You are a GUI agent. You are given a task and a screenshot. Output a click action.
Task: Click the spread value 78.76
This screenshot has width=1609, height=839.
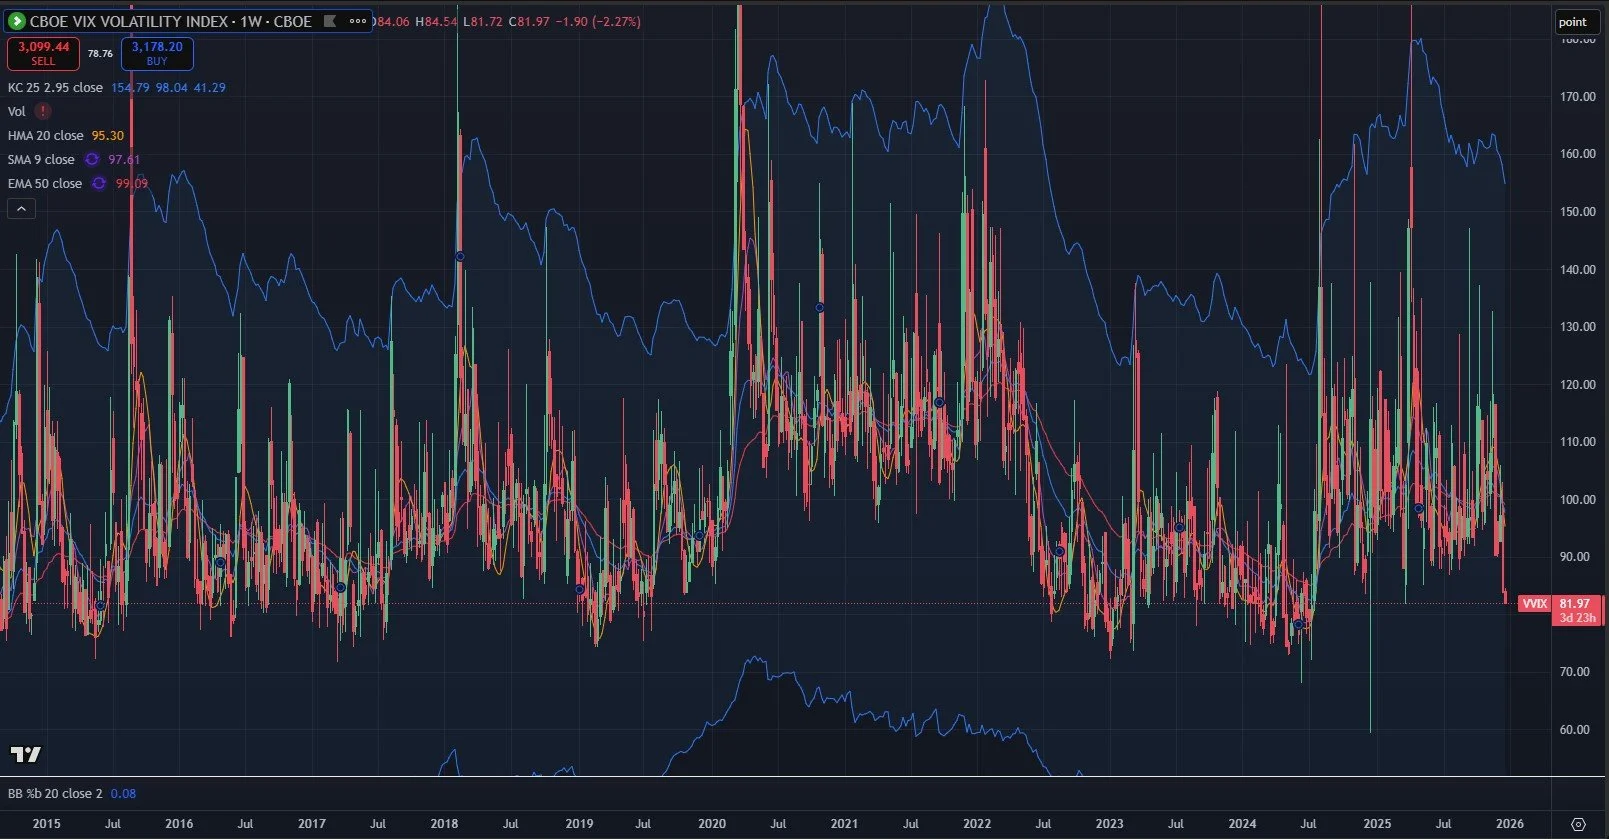coord(100,54)
